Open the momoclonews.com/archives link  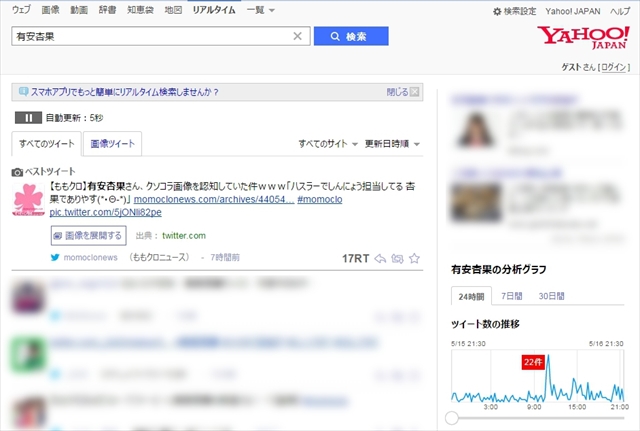tap(214, 199)
